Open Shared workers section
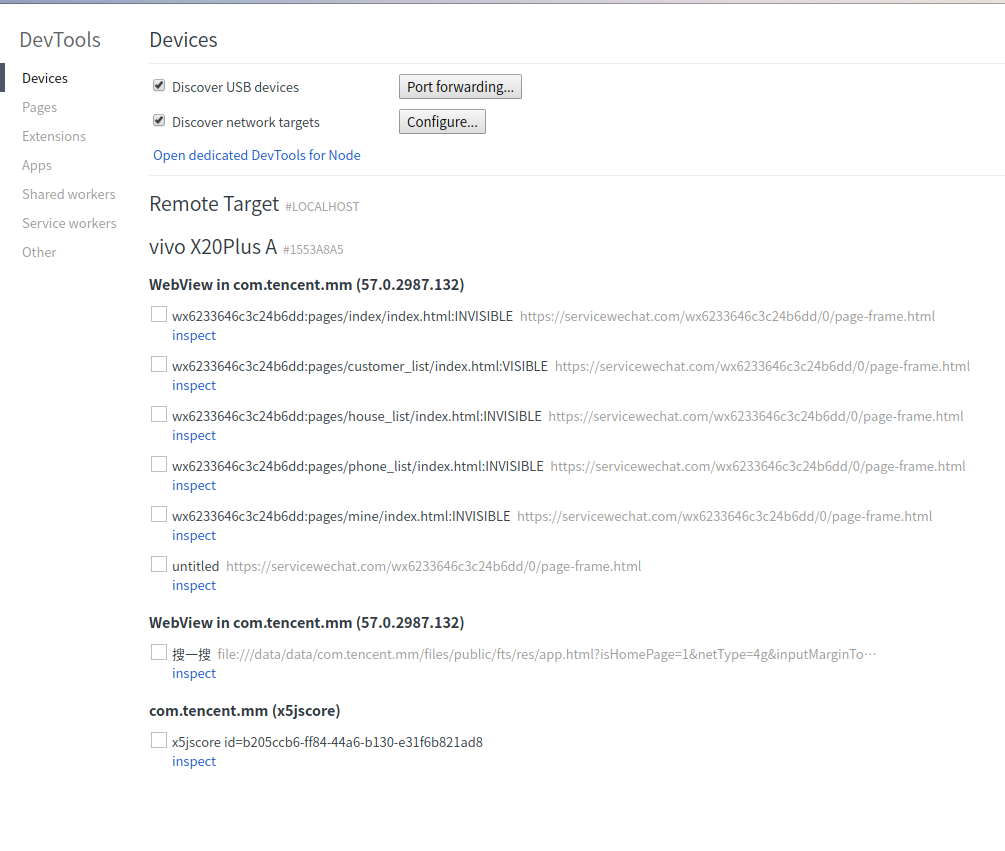Image resolution: width=1005 pixels, height=851 pixels. click(x=69, y=194)
